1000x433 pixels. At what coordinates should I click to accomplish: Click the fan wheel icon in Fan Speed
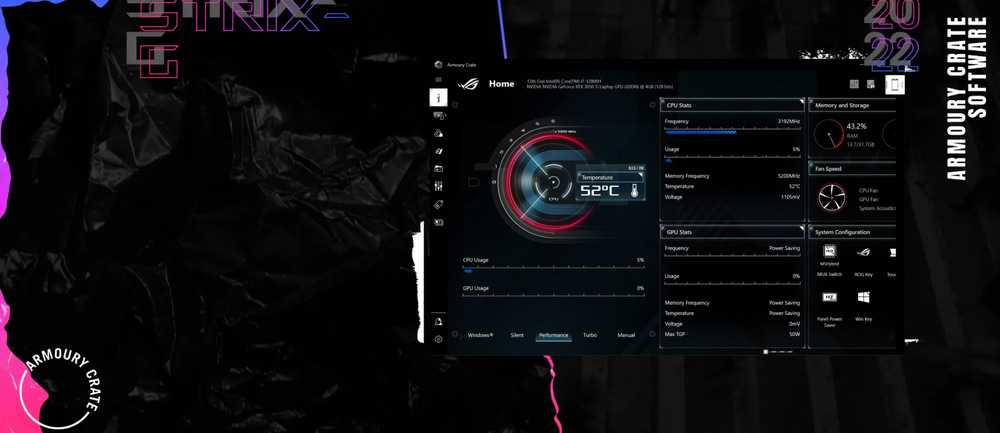click(832, 198)
